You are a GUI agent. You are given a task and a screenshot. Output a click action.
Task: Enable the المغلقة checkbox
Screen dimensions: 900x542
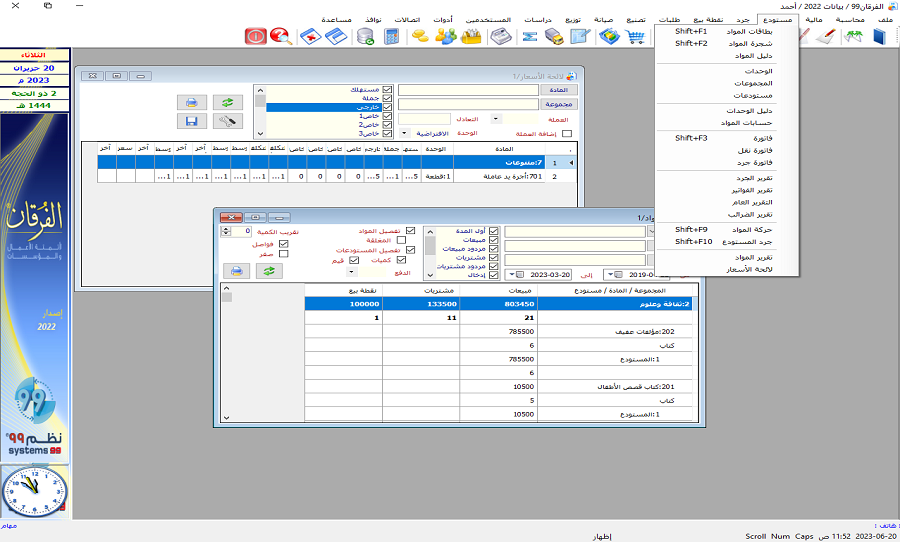[x=401, y=240]
